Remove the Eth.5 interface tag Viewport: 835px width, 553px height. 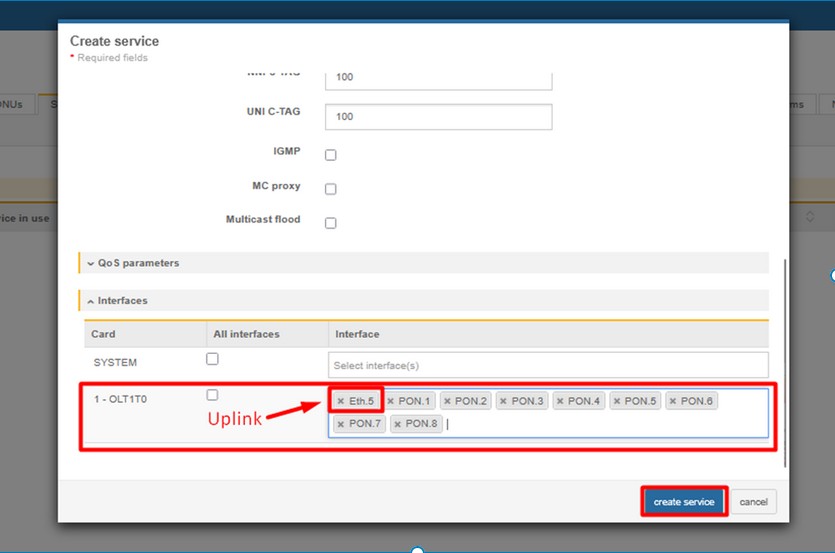[341, 401]
